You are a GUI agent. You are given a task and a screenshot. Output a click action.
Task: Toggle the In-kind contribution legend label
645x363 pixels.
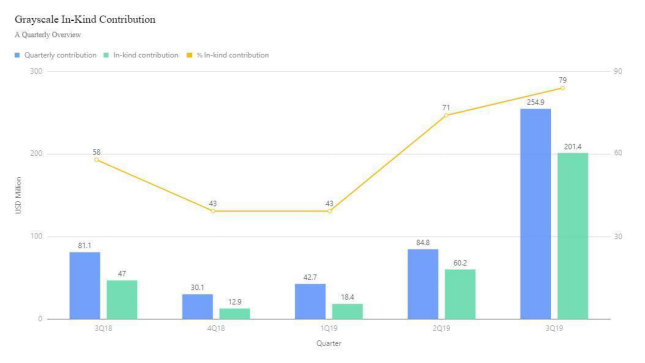point(146,55)
